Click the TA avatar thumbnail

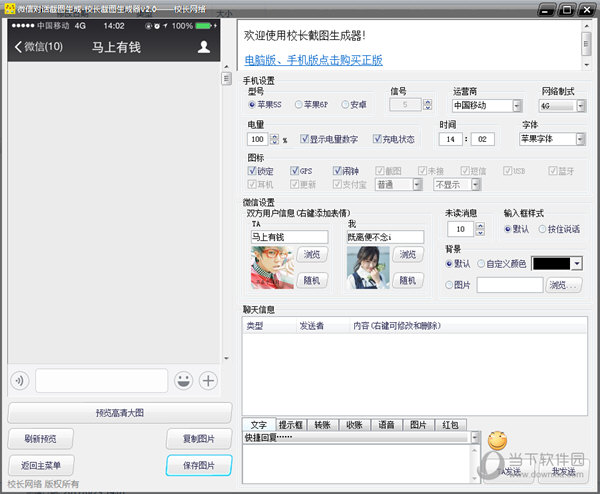point(272,267)
